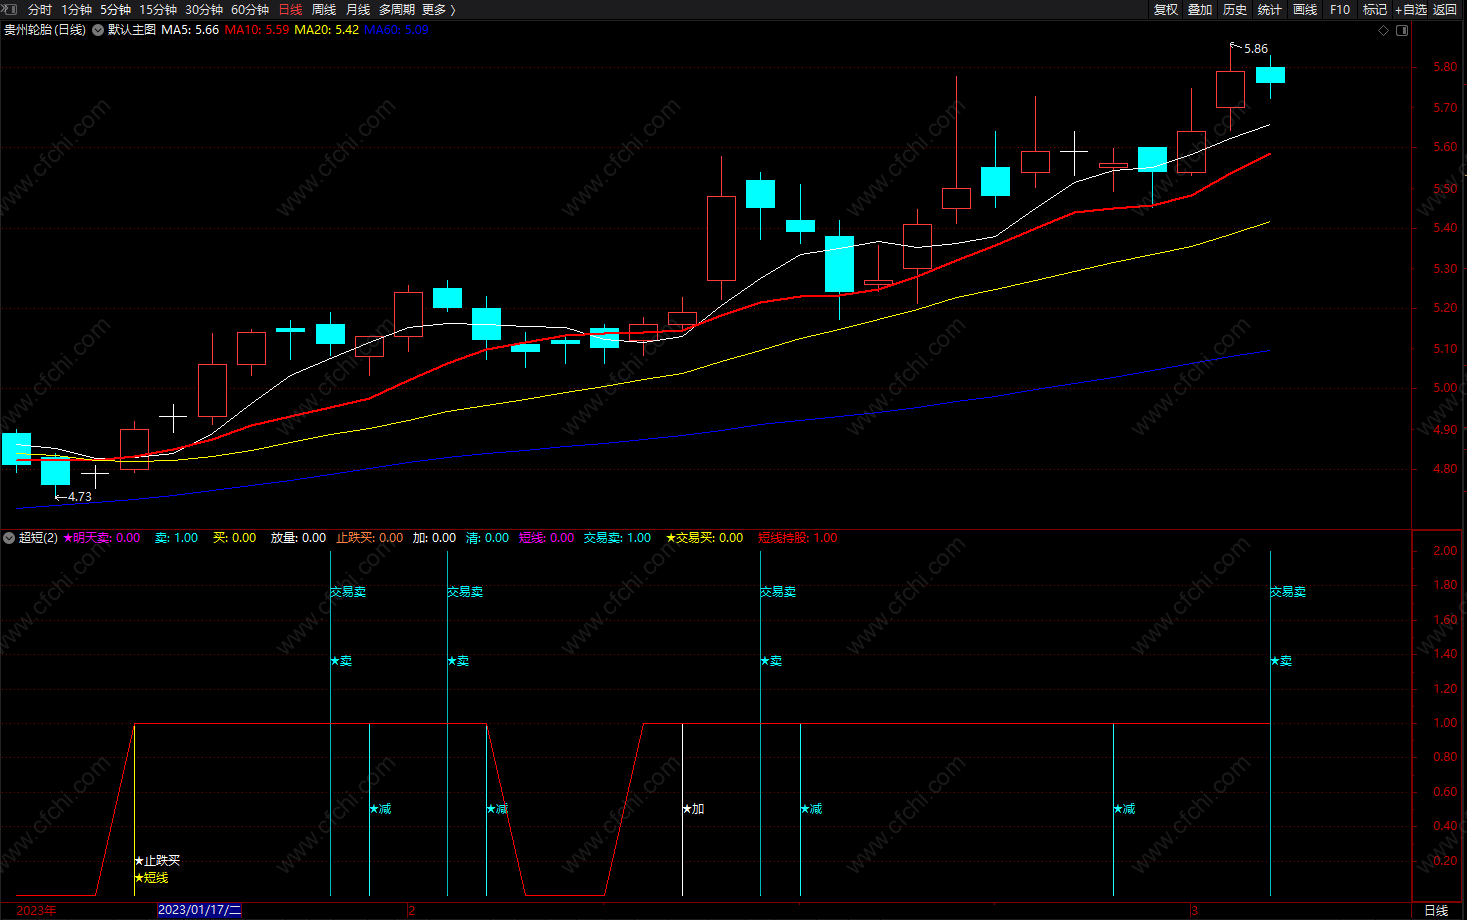The image size is (1467, 920).
Task: Click the 日线 label at bottom right
Action: coord(1436,910)
